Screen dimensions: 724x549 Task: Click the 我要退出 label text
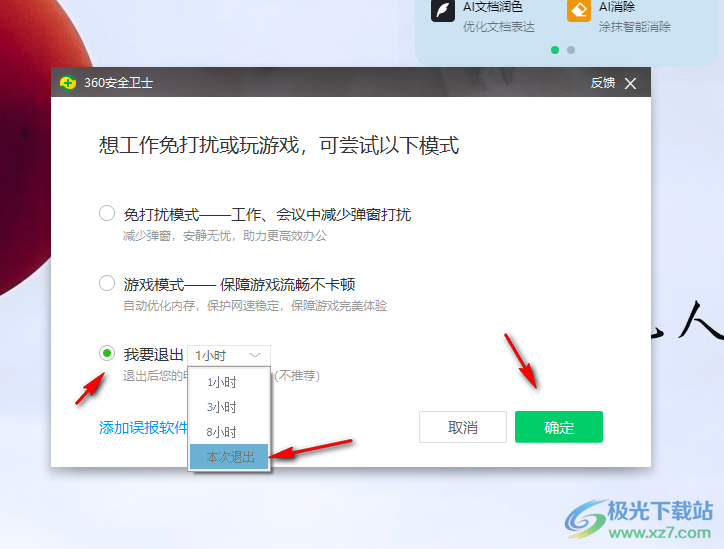[x=154, y=355]
